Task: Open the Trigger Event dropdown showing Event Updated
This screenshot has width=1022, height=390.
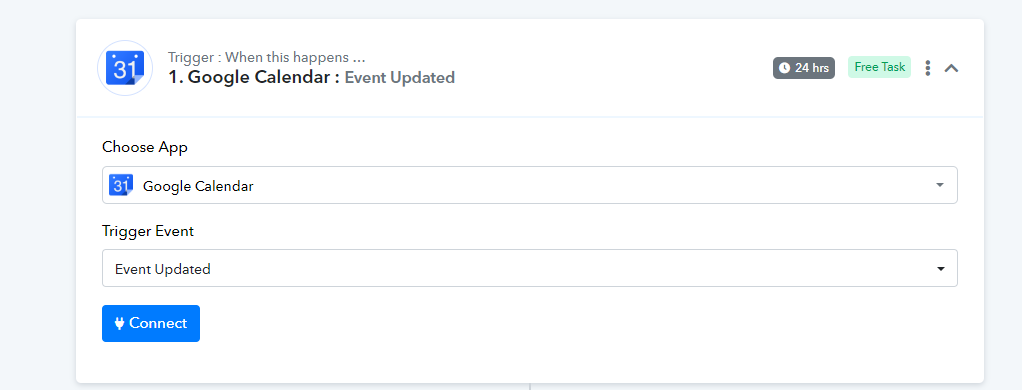Action: (529, 268)
